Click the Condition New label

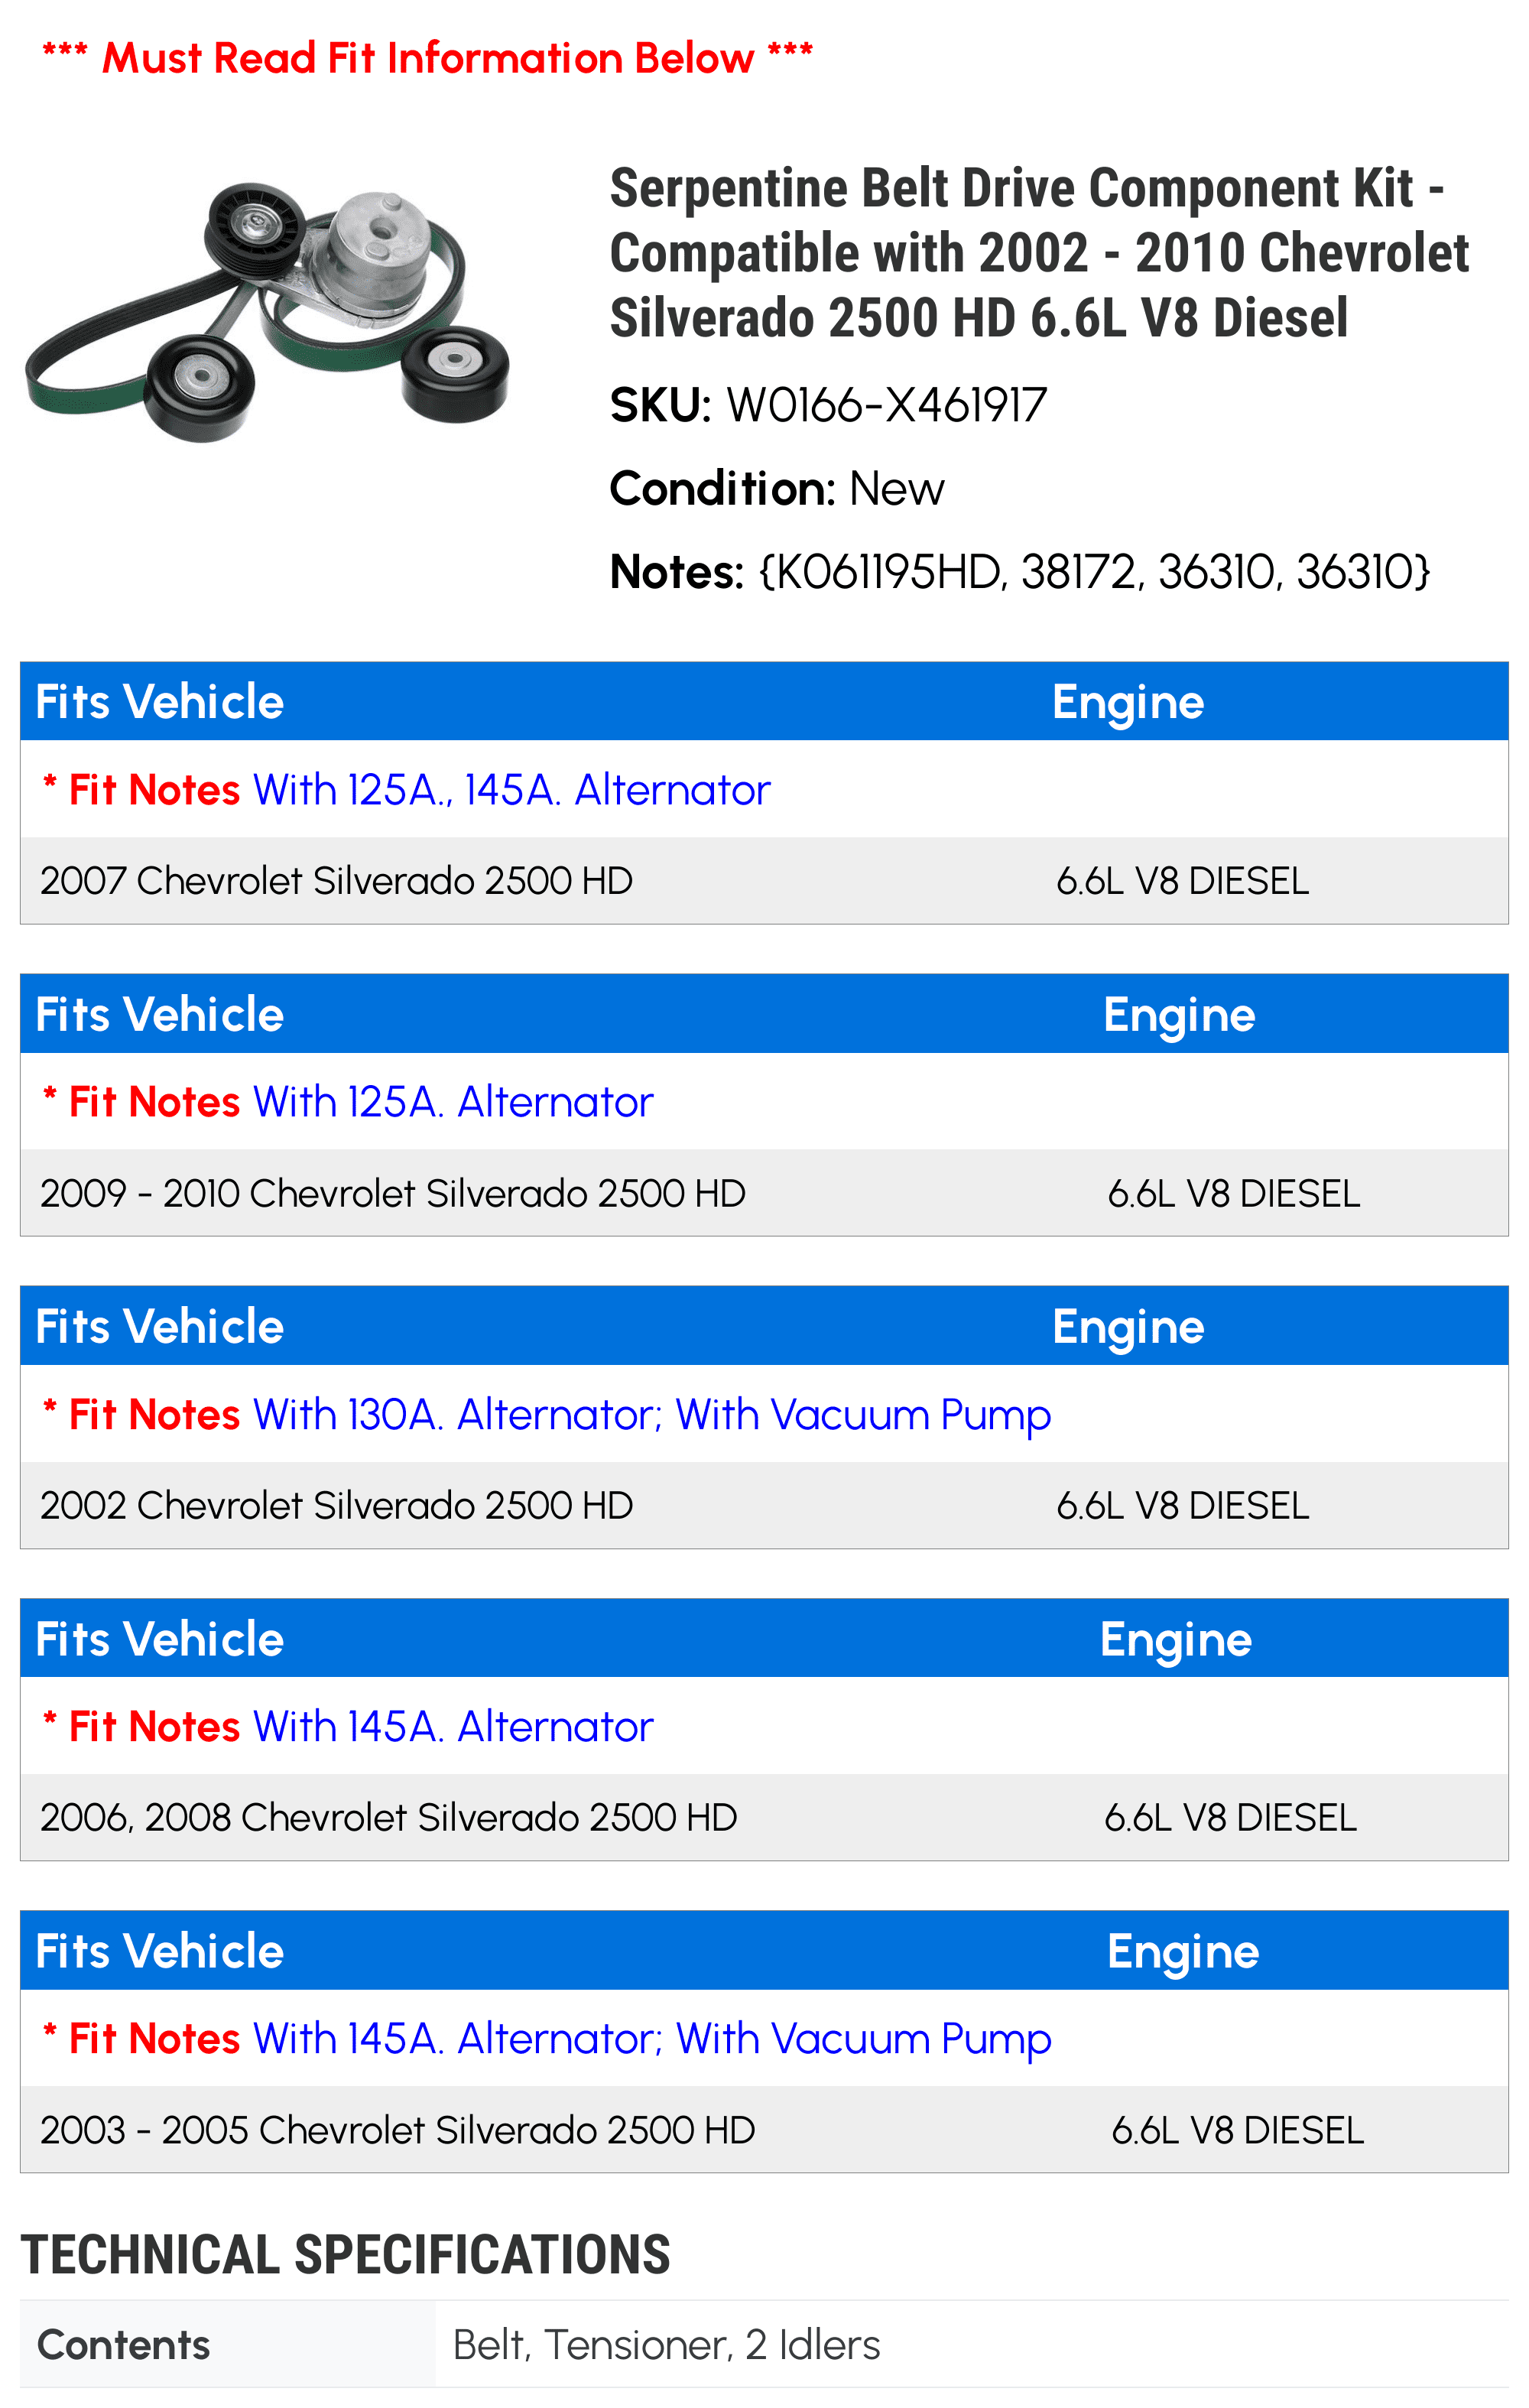pyautogui.click(x=776, y=489)
